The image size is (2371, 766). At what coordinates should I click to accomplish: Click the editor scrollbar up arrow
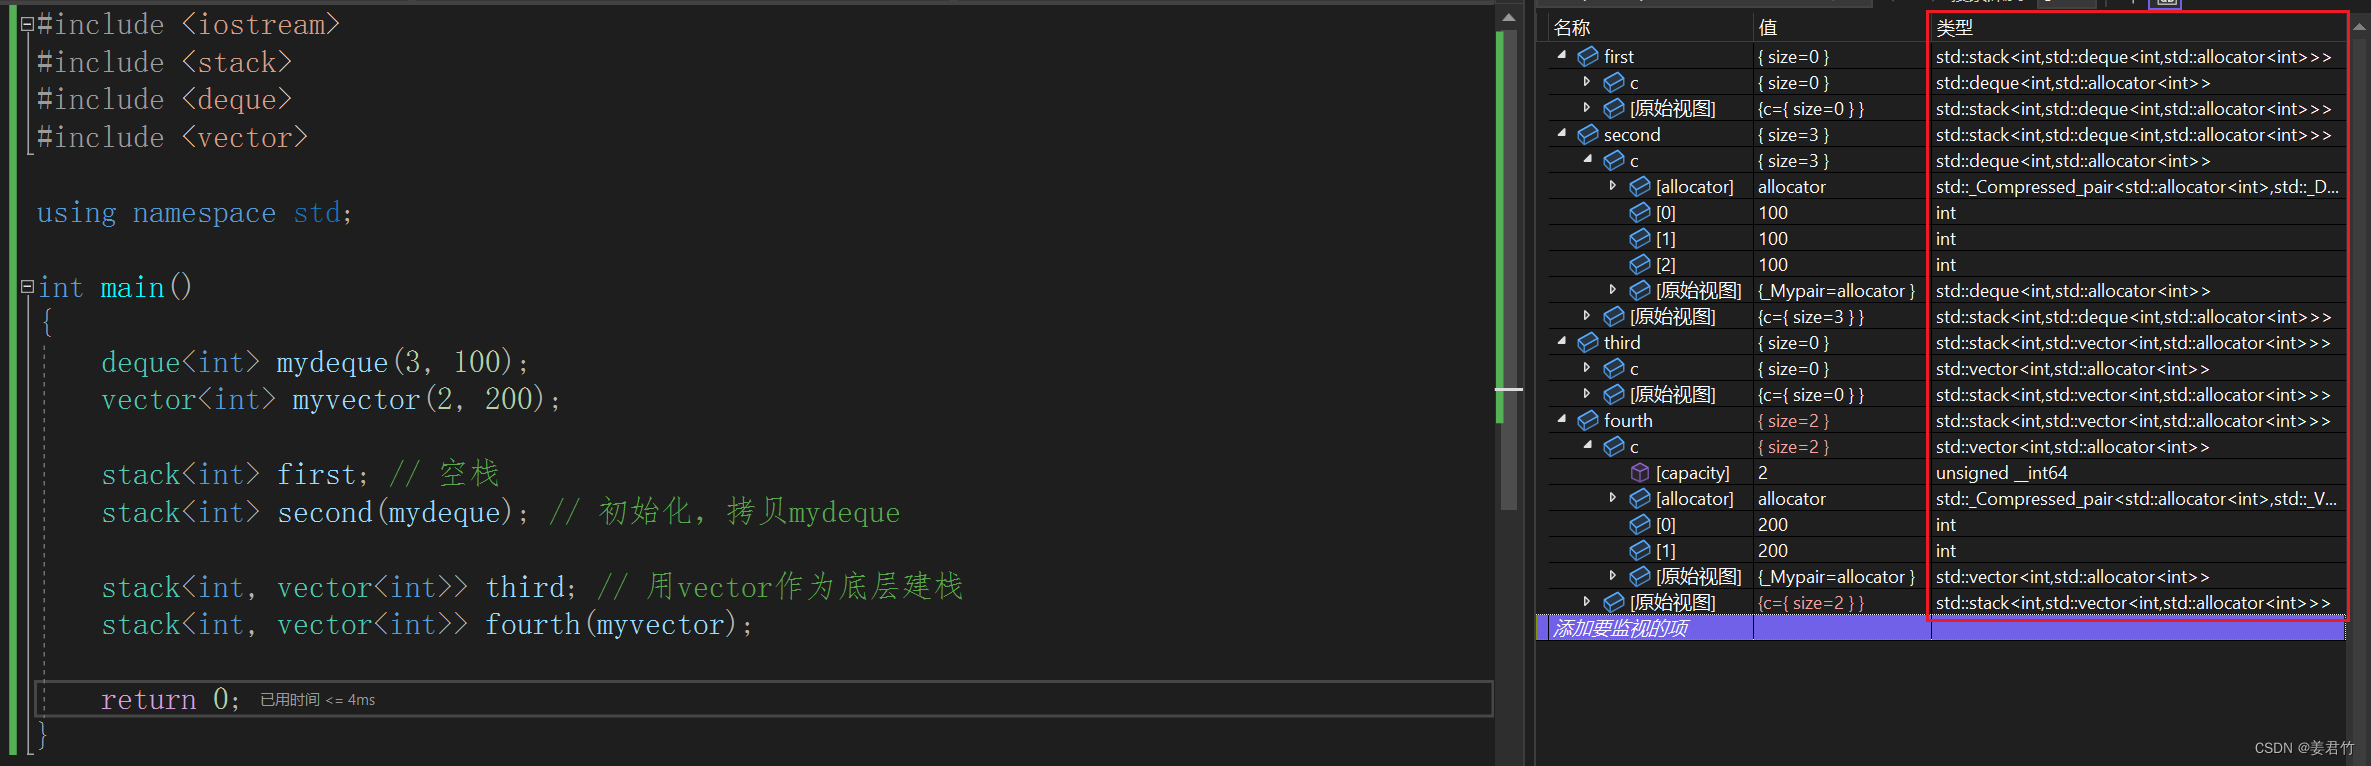point(1509,17)
